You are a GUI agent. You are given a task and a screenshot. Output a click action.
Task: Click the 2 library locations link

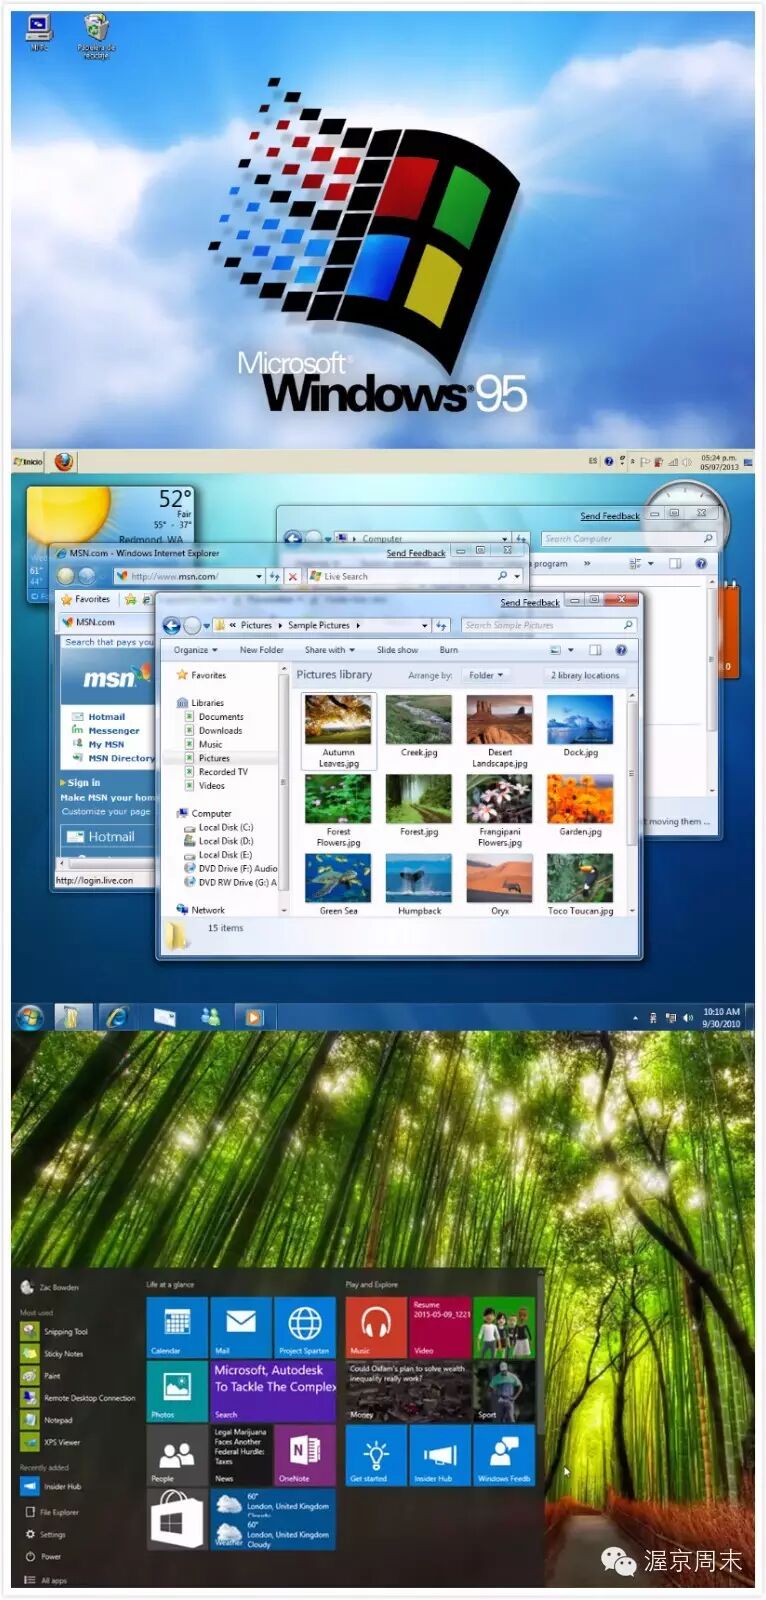click(585, 675)
